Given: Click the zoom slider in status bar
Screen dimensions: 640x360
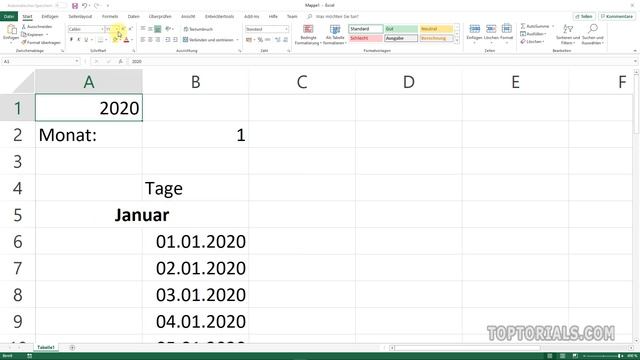Looking at the screenshot, I should pos(603,356).
